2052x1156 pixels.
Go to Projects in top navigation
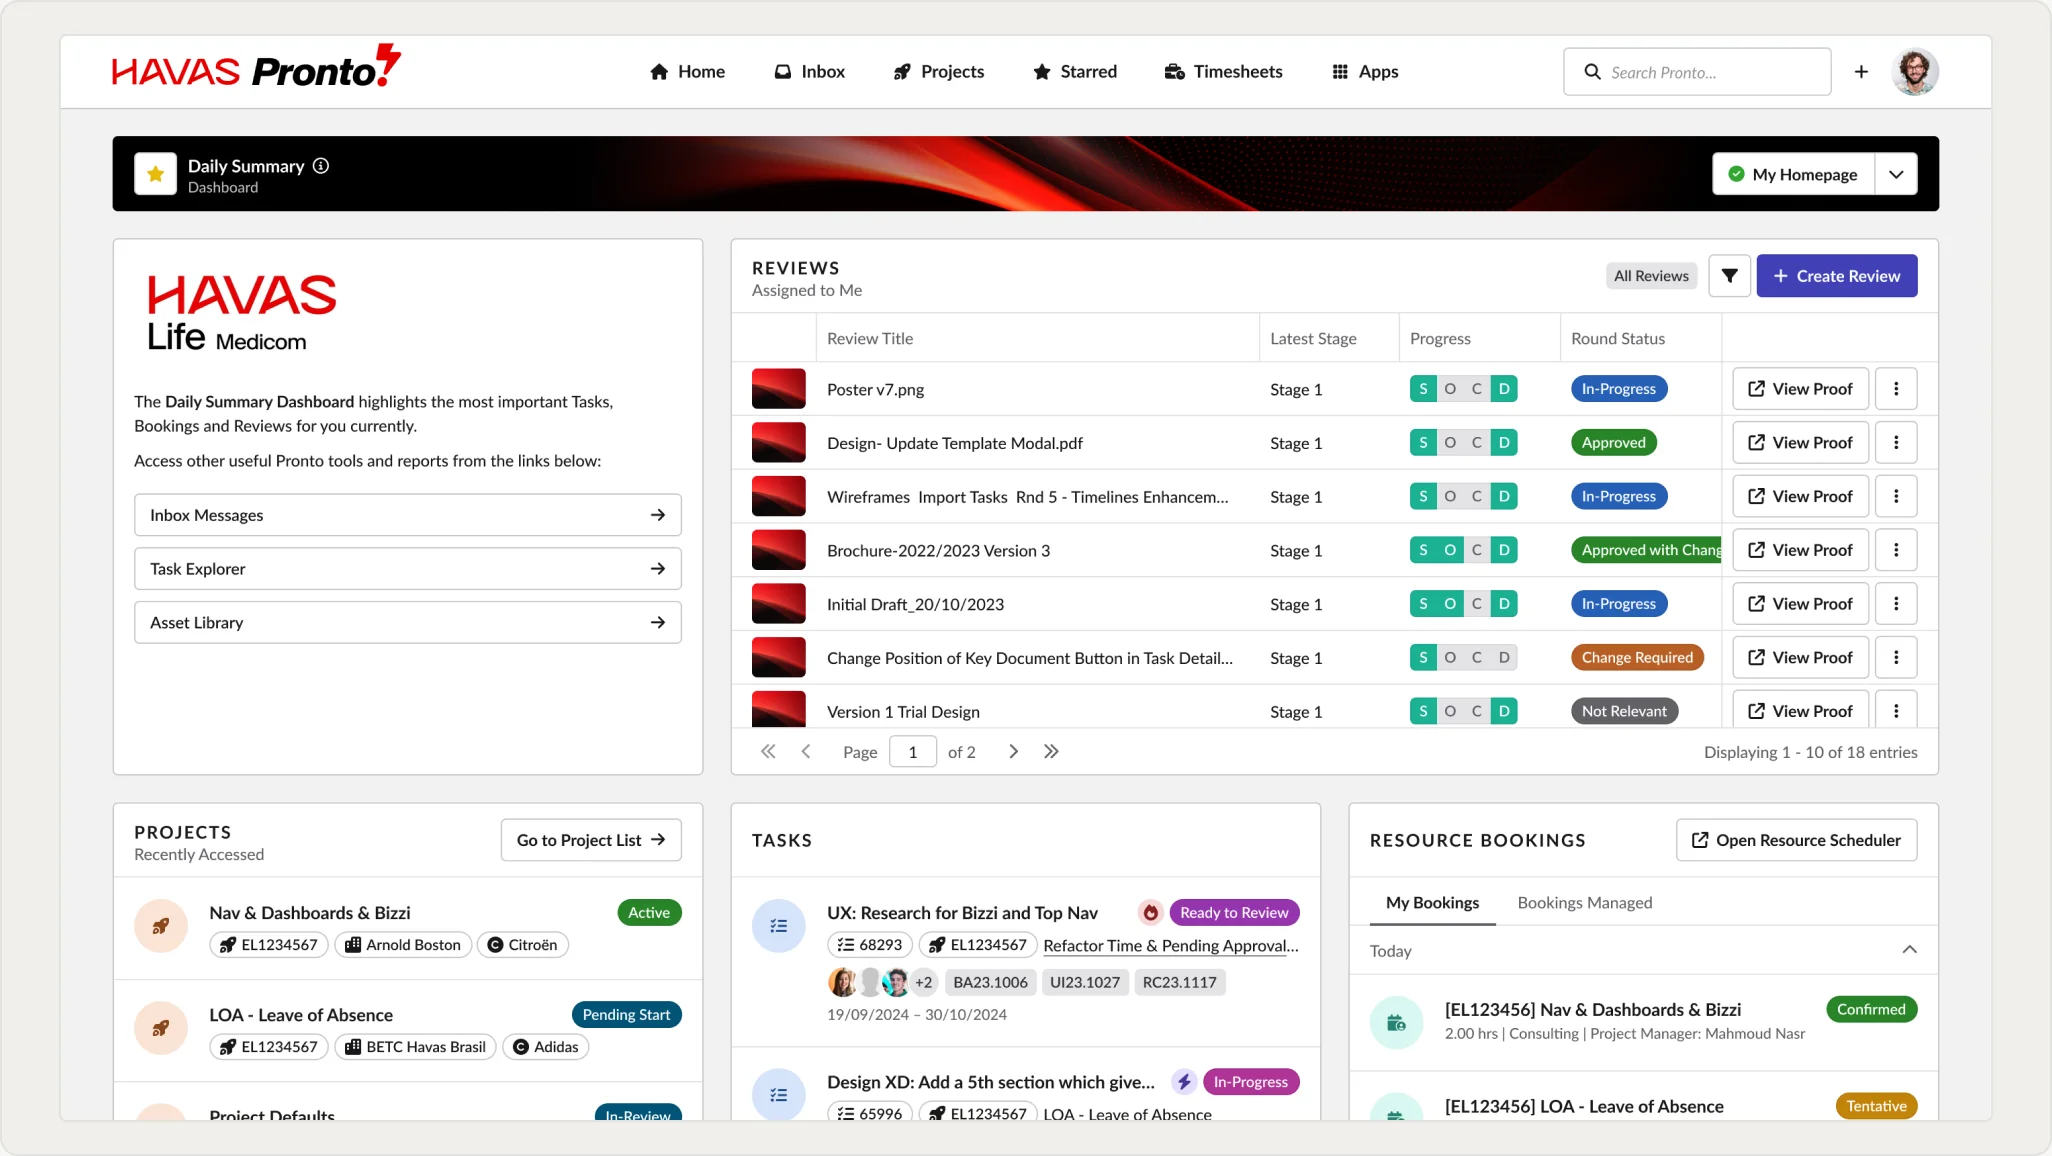click(x=938, y=72)
